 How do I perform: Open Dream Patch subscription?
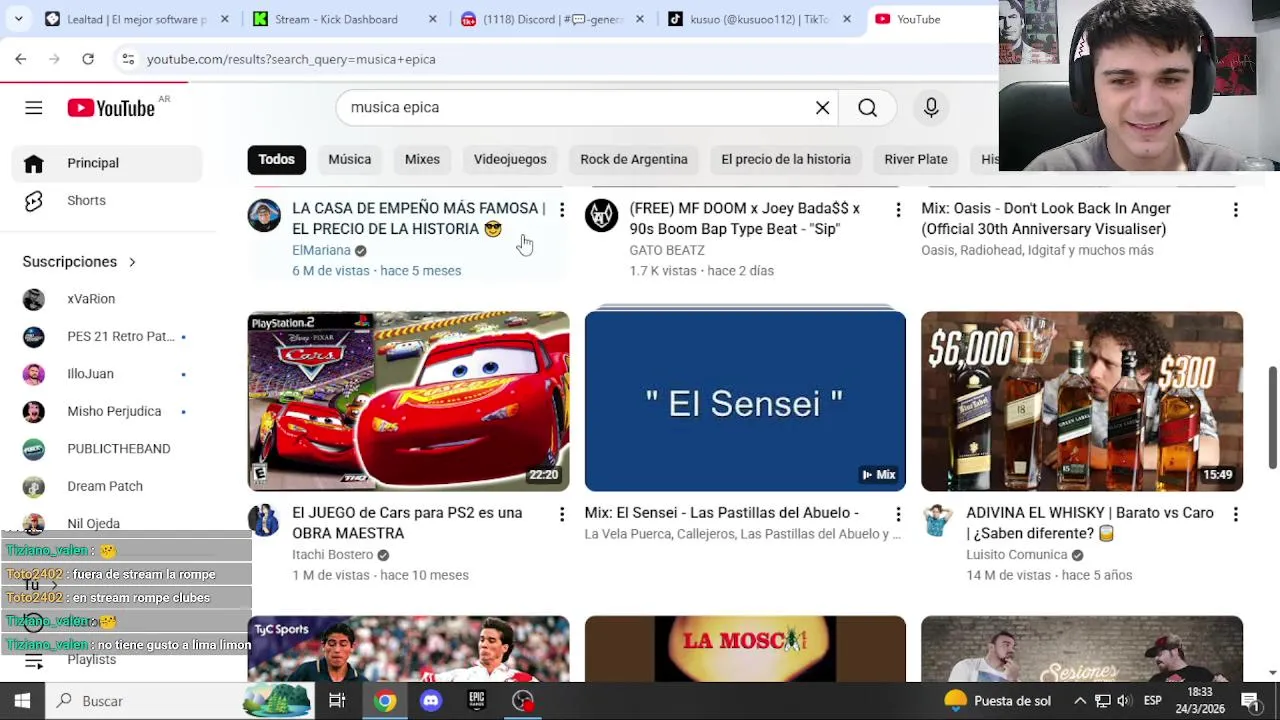click(x=107, y=486)
